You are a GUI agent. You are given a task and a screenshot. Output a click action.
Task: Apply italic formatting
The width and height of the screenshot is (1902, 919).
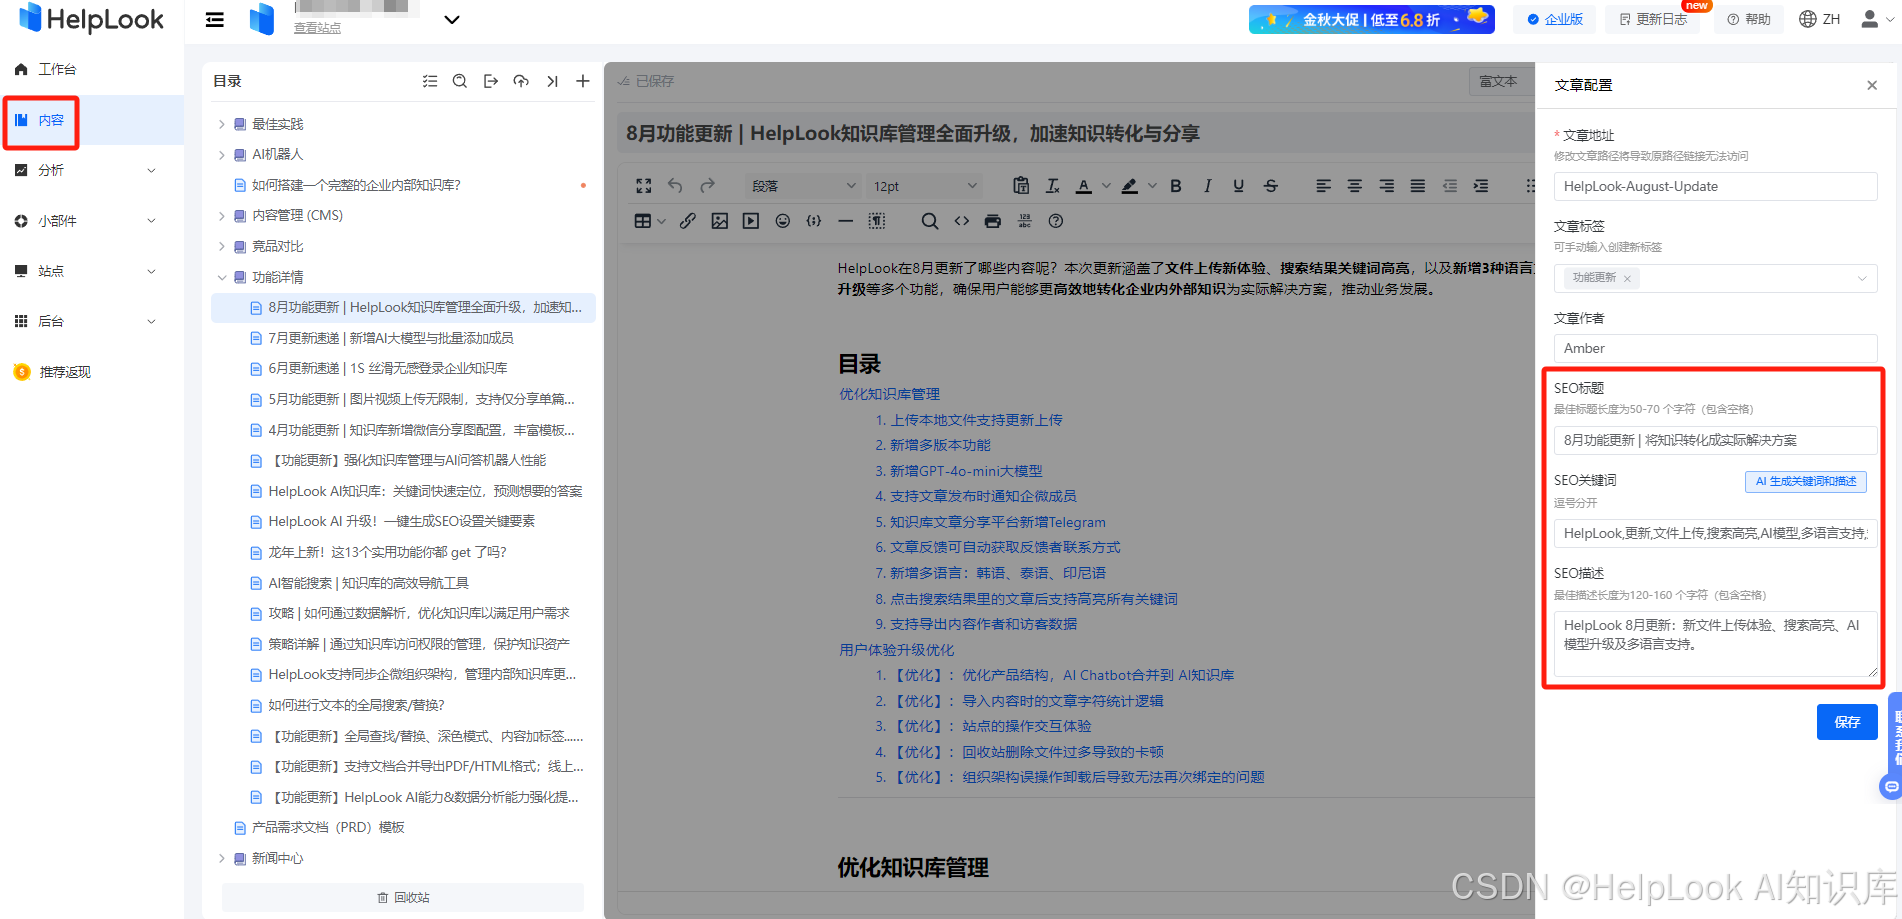[1207, 186]
